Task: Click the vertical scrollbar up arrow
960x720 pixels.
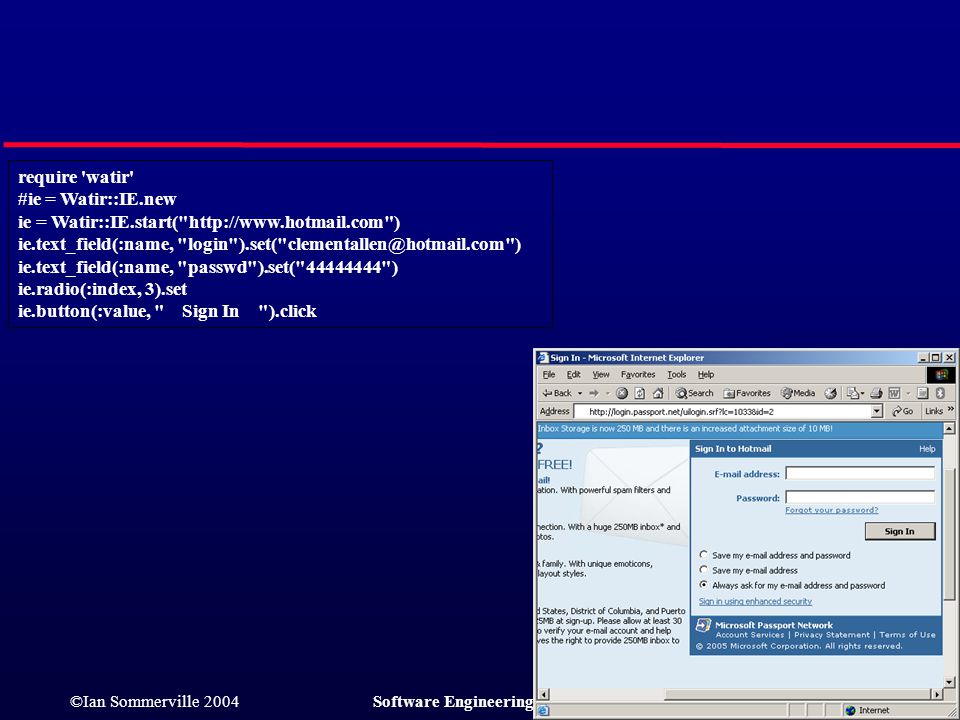Action: point(949,429)
